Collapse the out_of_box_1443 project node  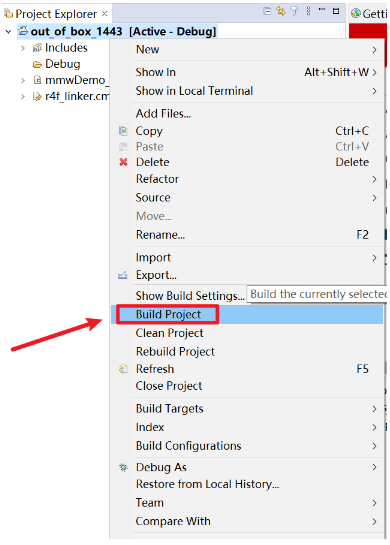(x=8, y=32)
